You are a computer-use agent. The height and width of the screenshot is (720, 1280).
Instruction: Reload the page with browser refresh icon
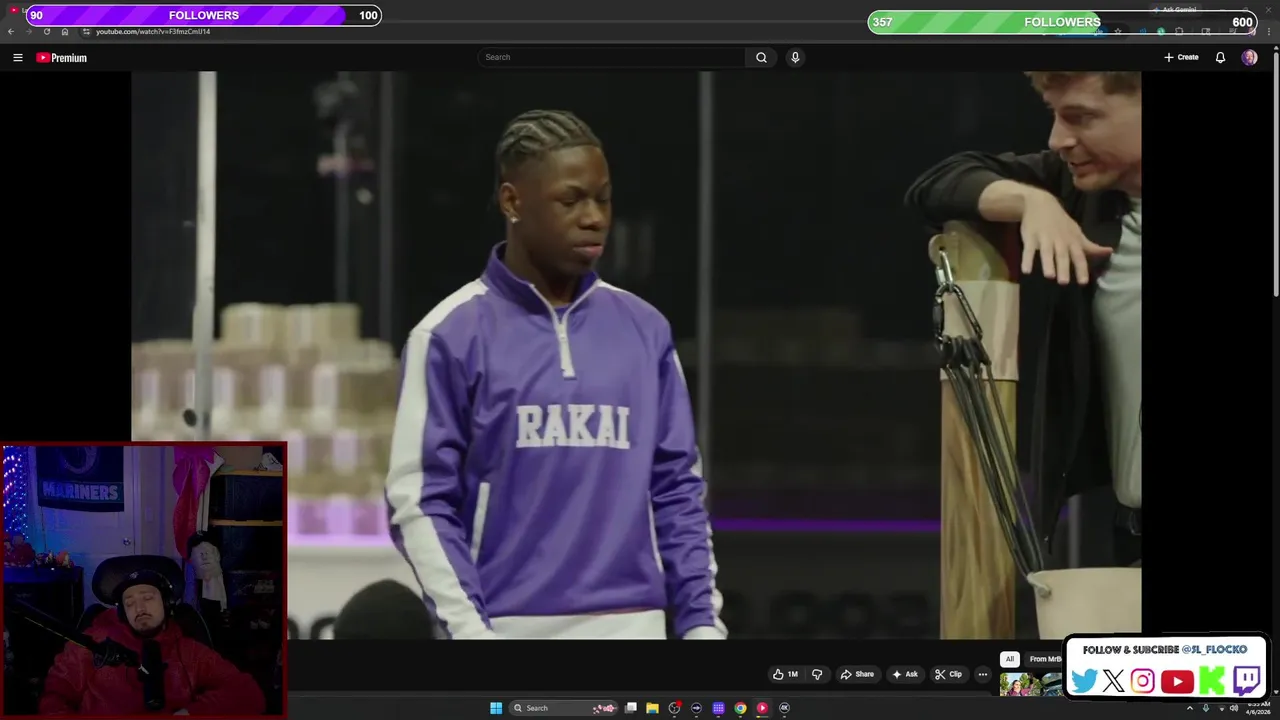click(46, 31)
